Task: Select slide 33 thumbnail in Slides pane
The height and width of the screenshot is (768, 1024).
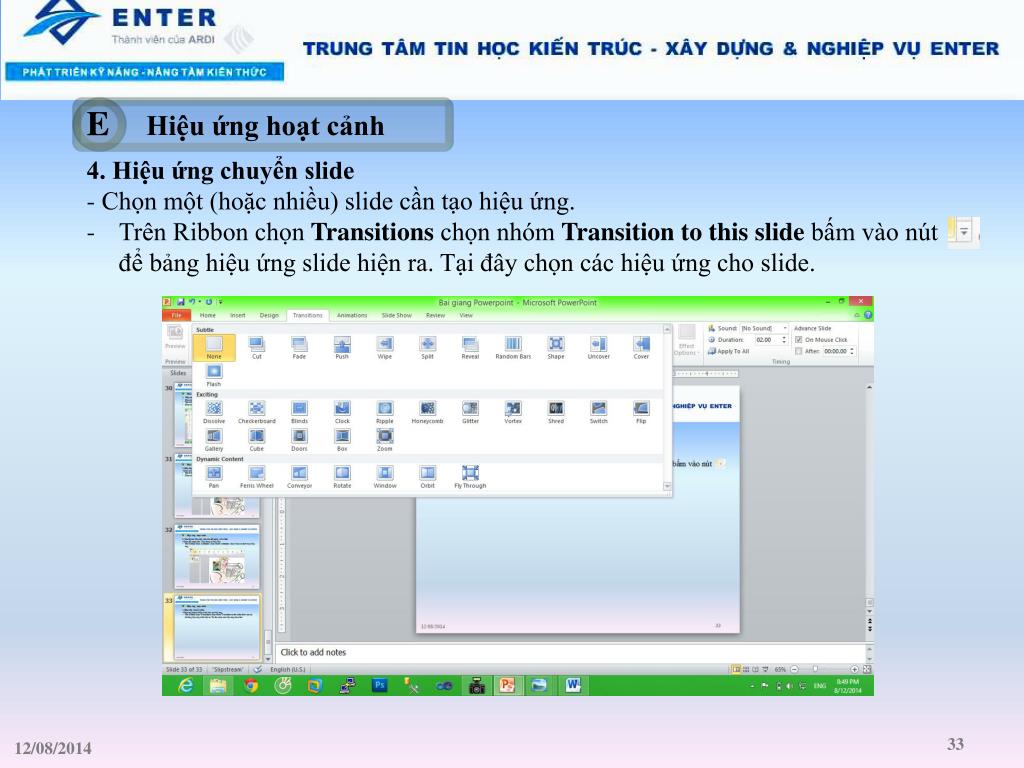Action: 217,627
